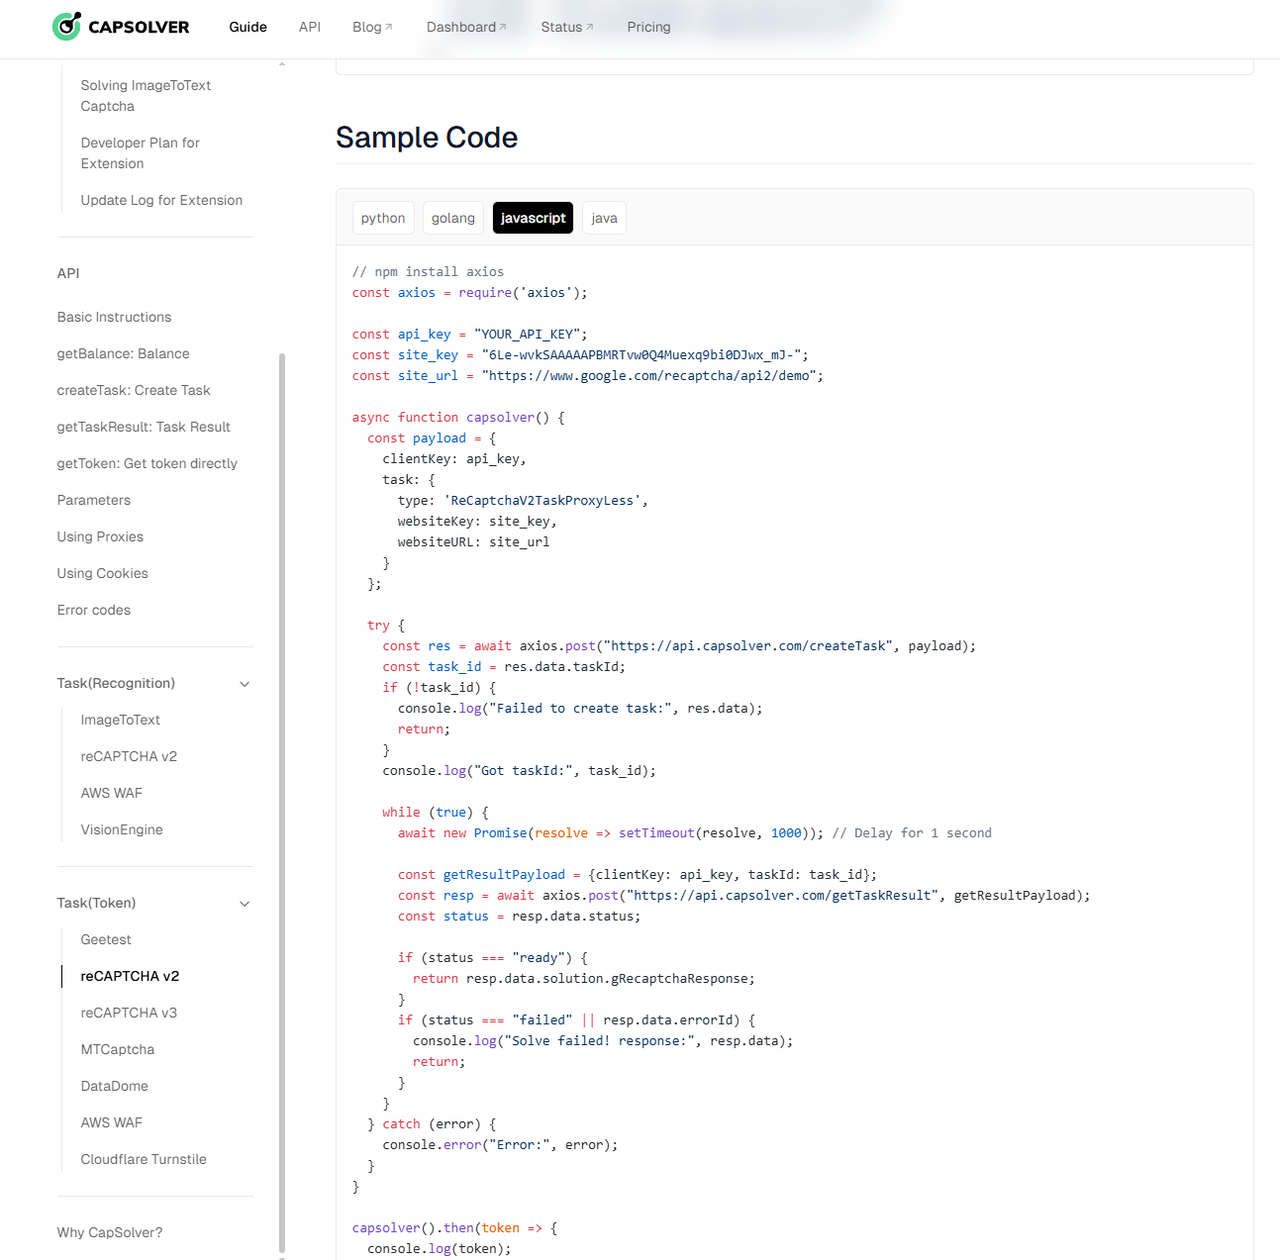Open the Why CapSolver? page
Image resolution: width=1280 pixels, height=1260 pixels.
pyautogui.click(x=110, y=1233)
